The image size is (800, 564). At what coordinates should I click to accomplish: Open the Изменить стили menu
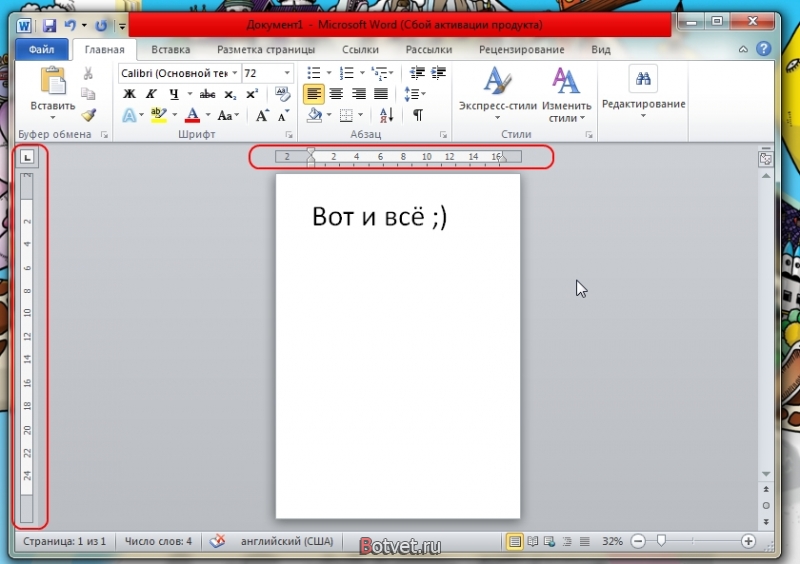tap(566, 94)
